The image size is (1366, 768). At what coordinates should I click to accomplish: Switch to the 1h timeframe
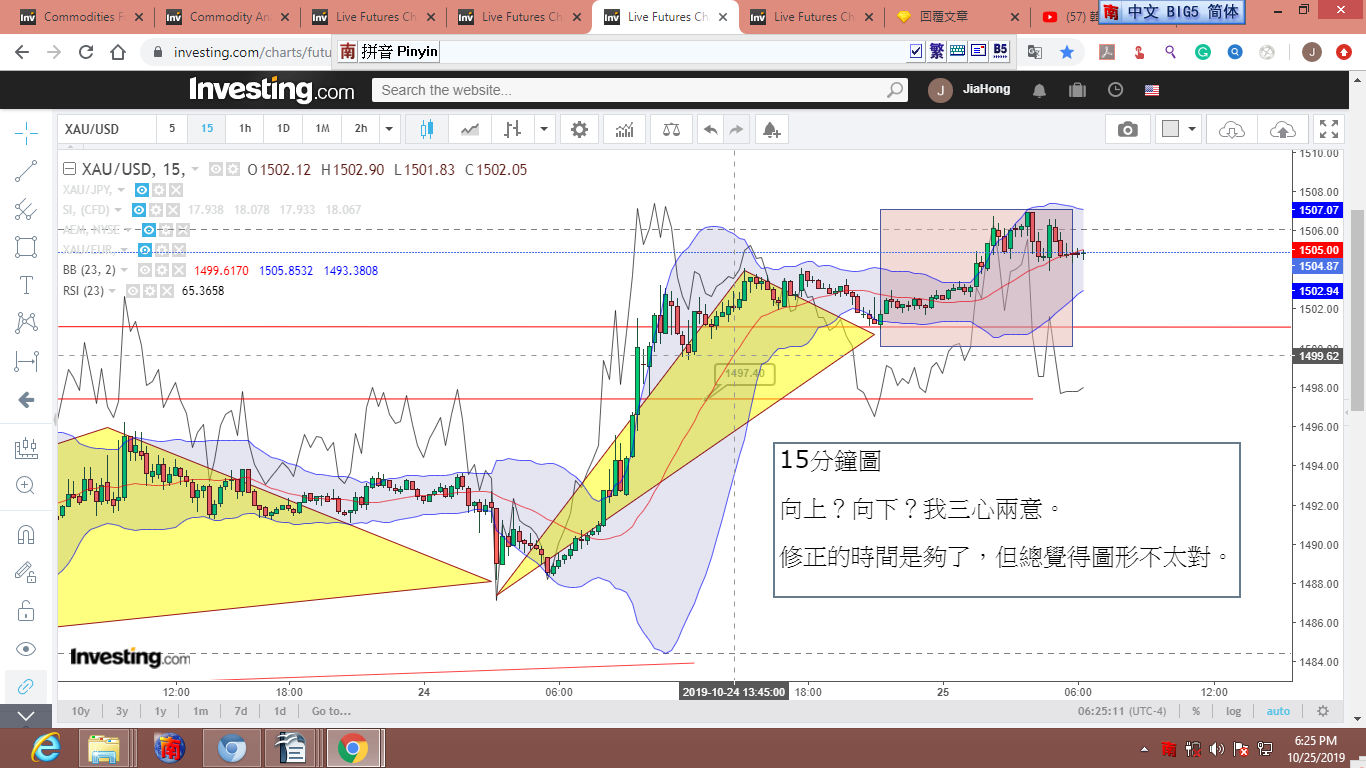(x=245, y=129)
